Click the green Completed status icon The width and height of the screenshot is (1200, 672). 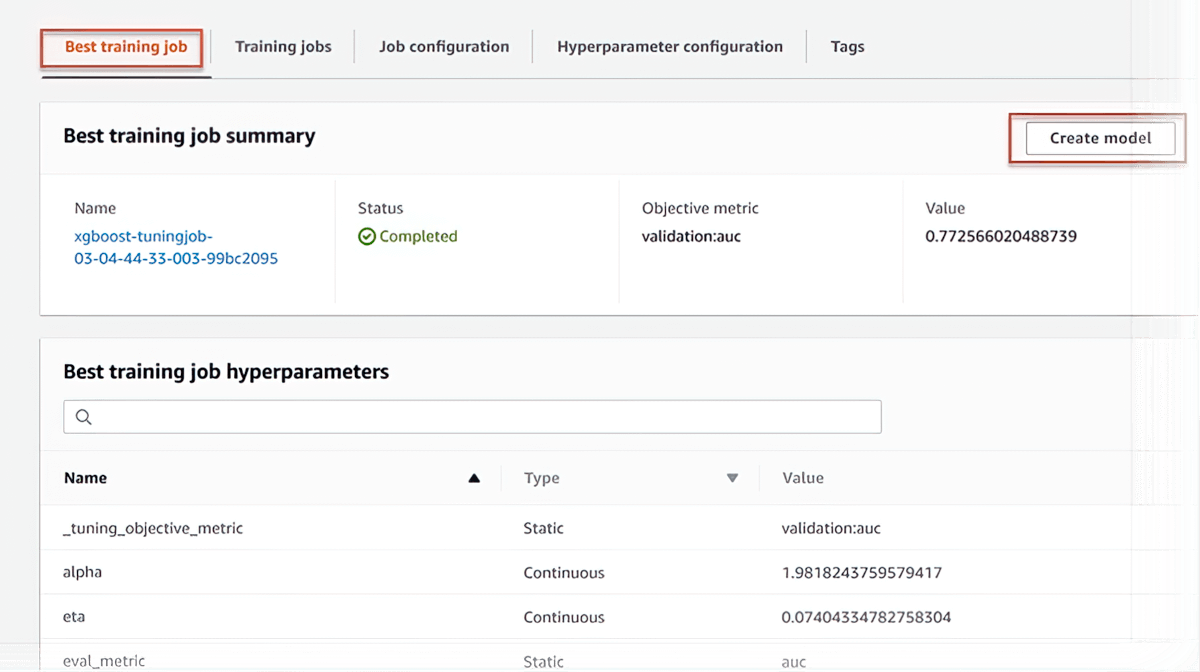(367, 237)
